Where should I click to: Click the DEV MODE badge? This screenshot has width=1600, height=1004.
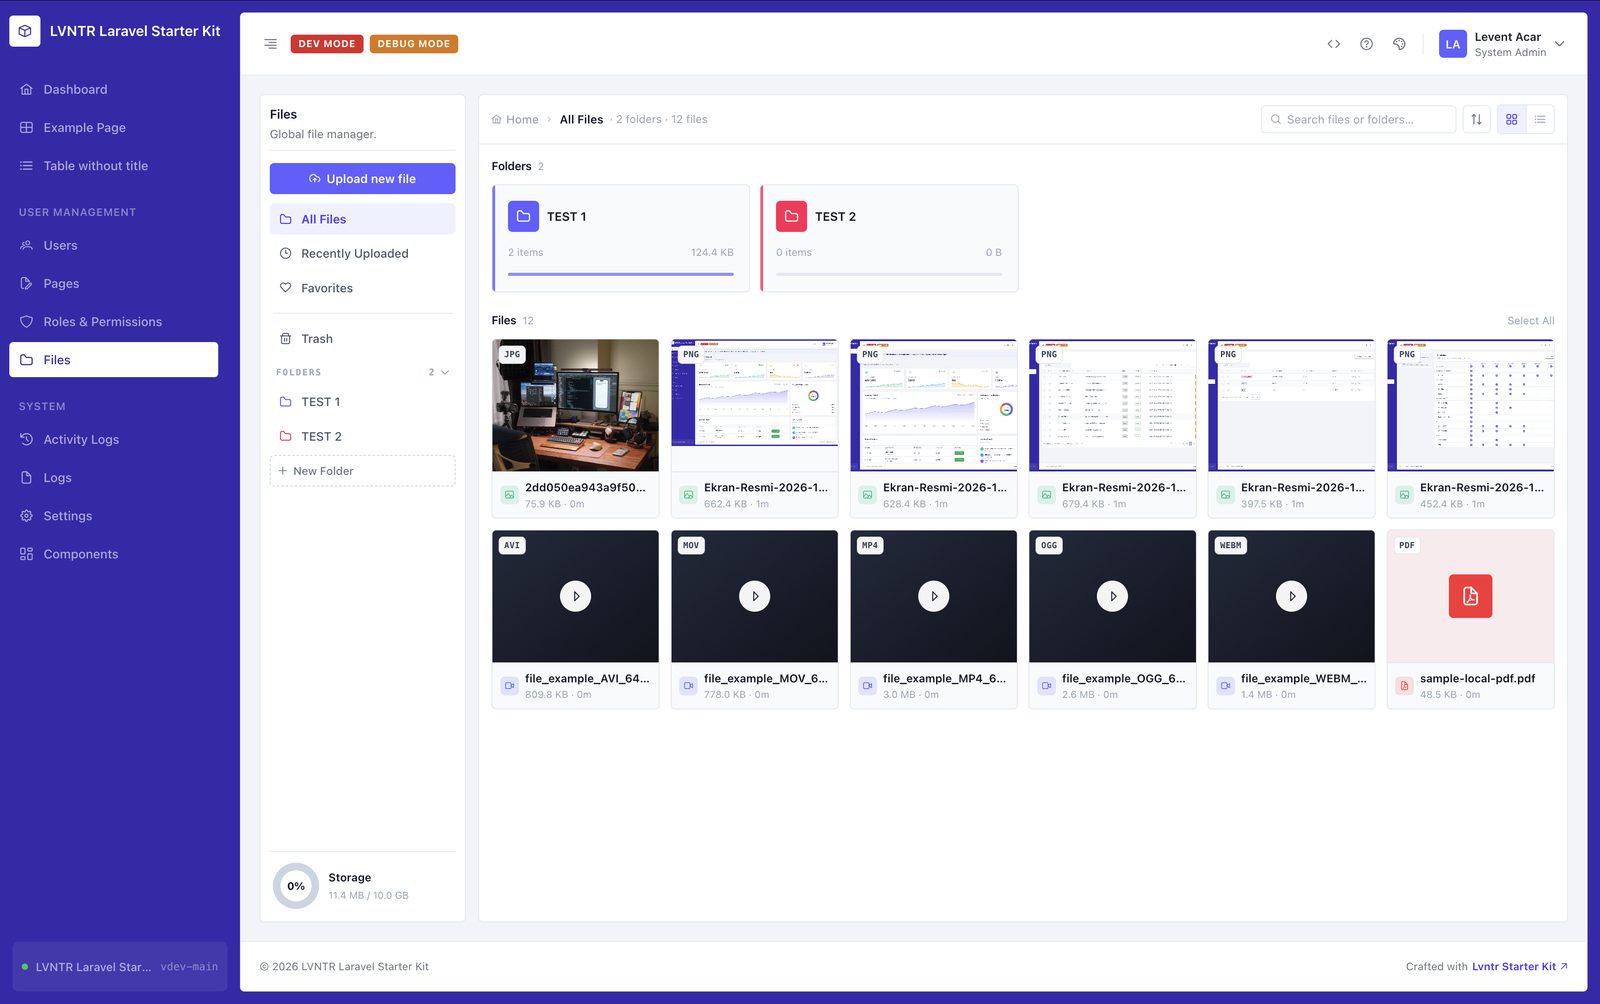[327, 44]
